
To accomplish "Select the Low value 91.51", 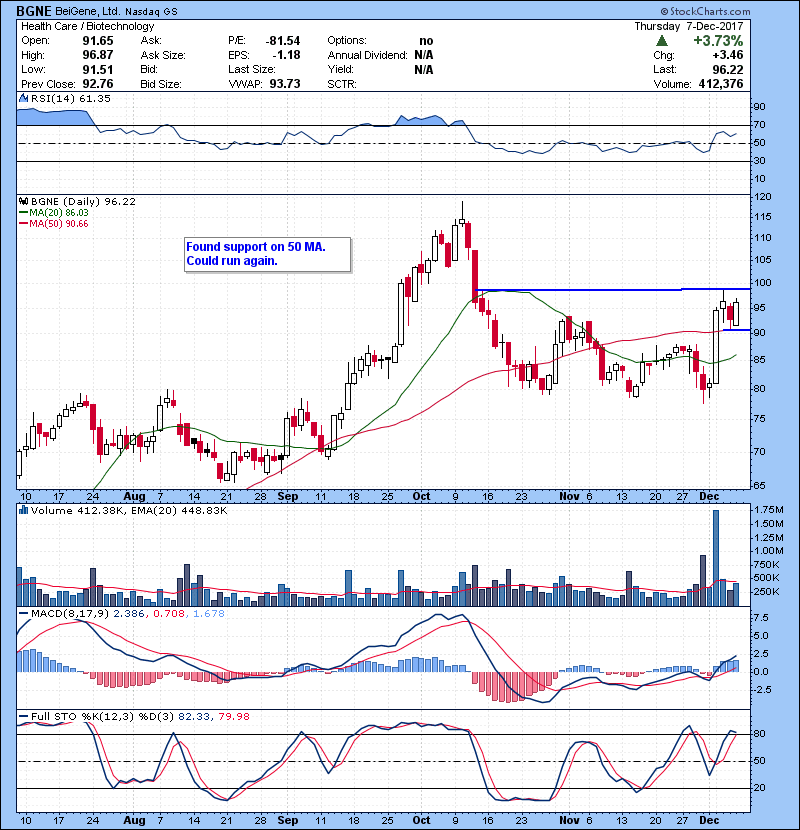I will coord(98,69).
